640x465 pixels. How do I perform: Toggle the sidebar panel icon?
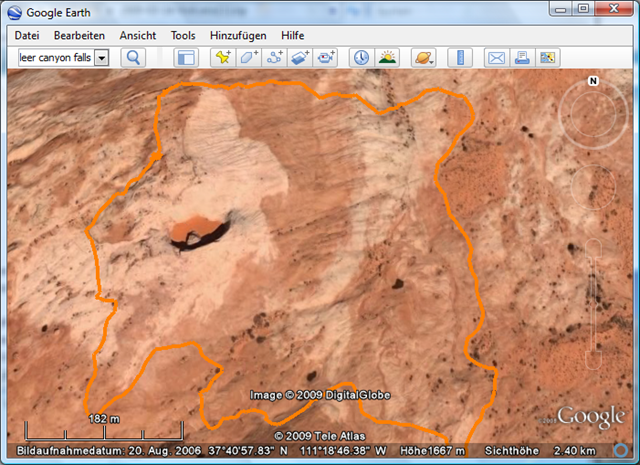point(186,58)
